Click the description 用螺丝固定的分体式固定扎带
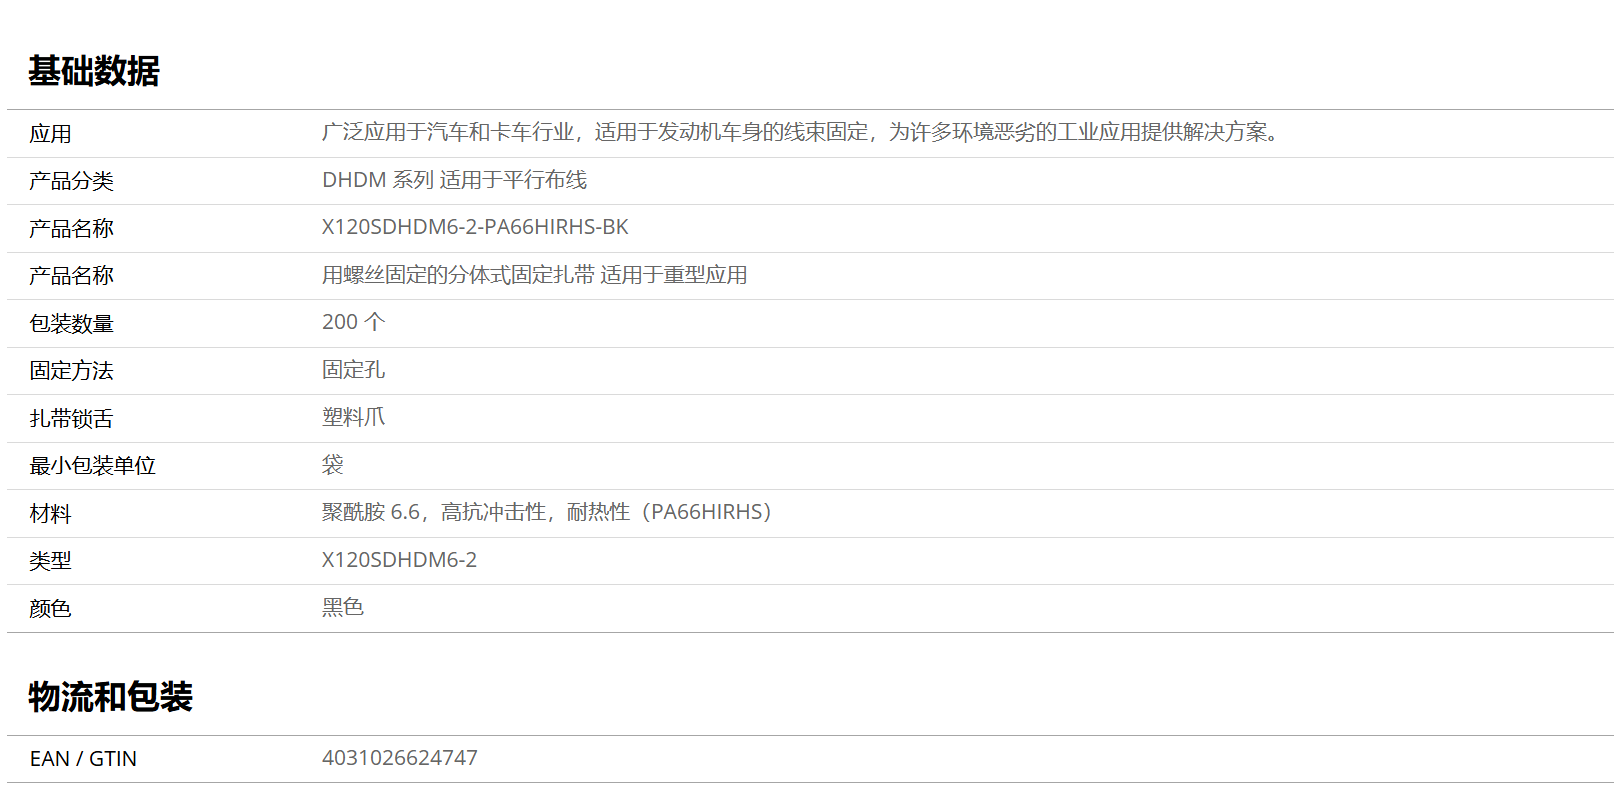This screenshot has height=798, width=1614. point(534,275)
